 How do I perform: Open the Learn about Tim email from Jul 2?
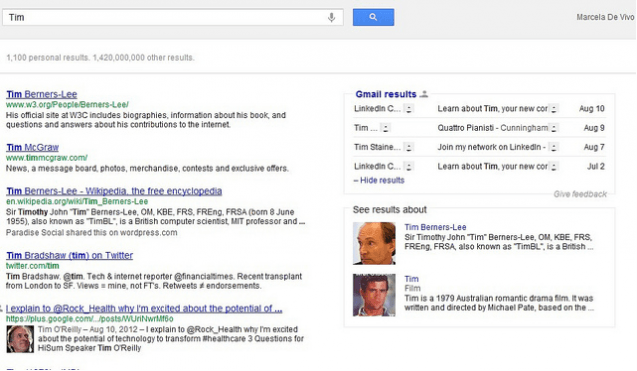pyautogui.click(x=492, y=167)
